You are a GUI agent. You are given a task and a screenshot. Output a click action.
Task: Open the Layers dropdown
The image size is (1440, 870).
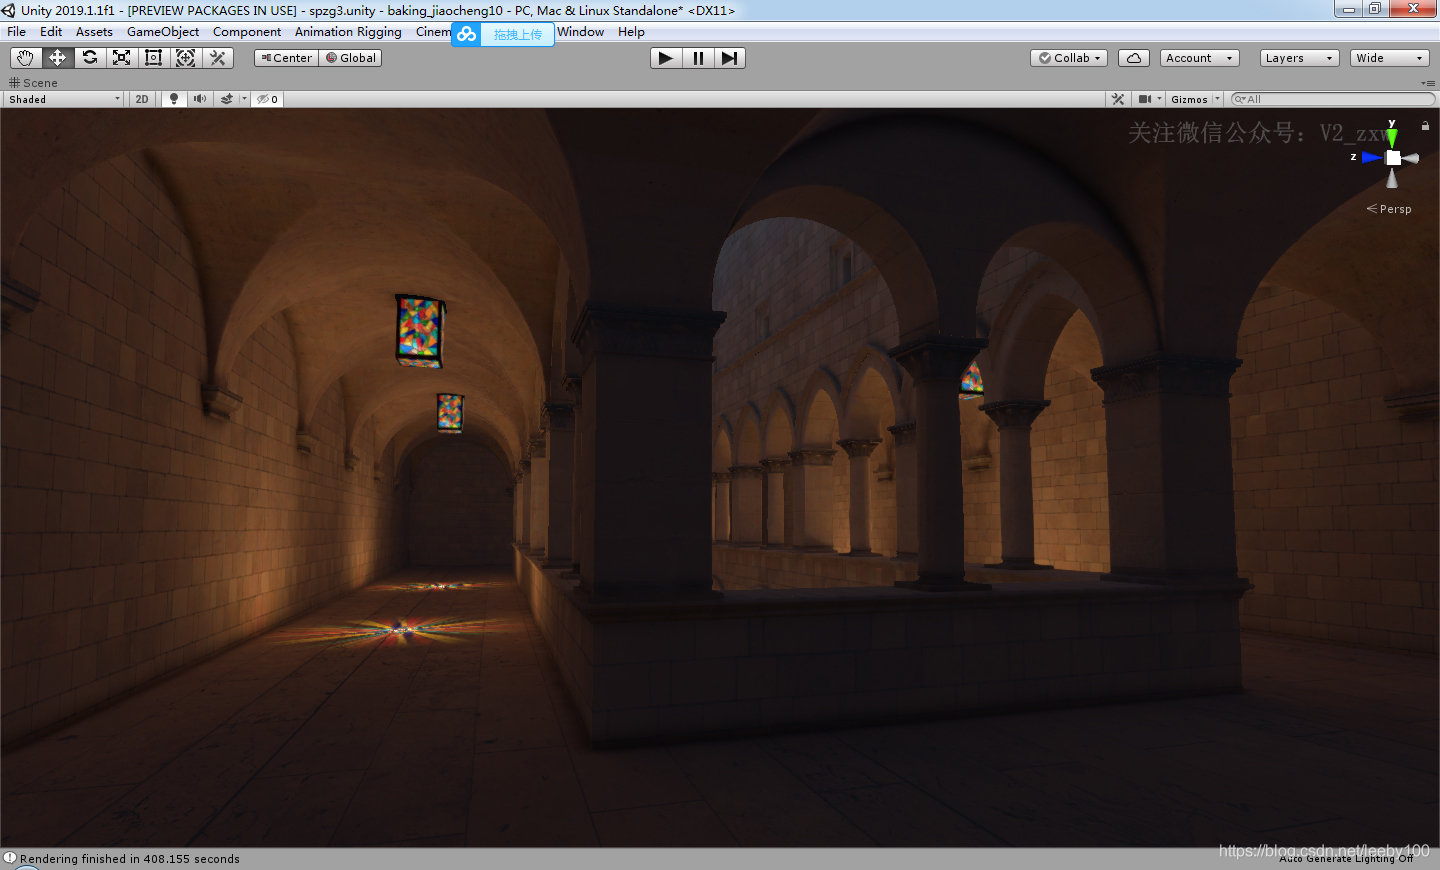(1300, 58)
